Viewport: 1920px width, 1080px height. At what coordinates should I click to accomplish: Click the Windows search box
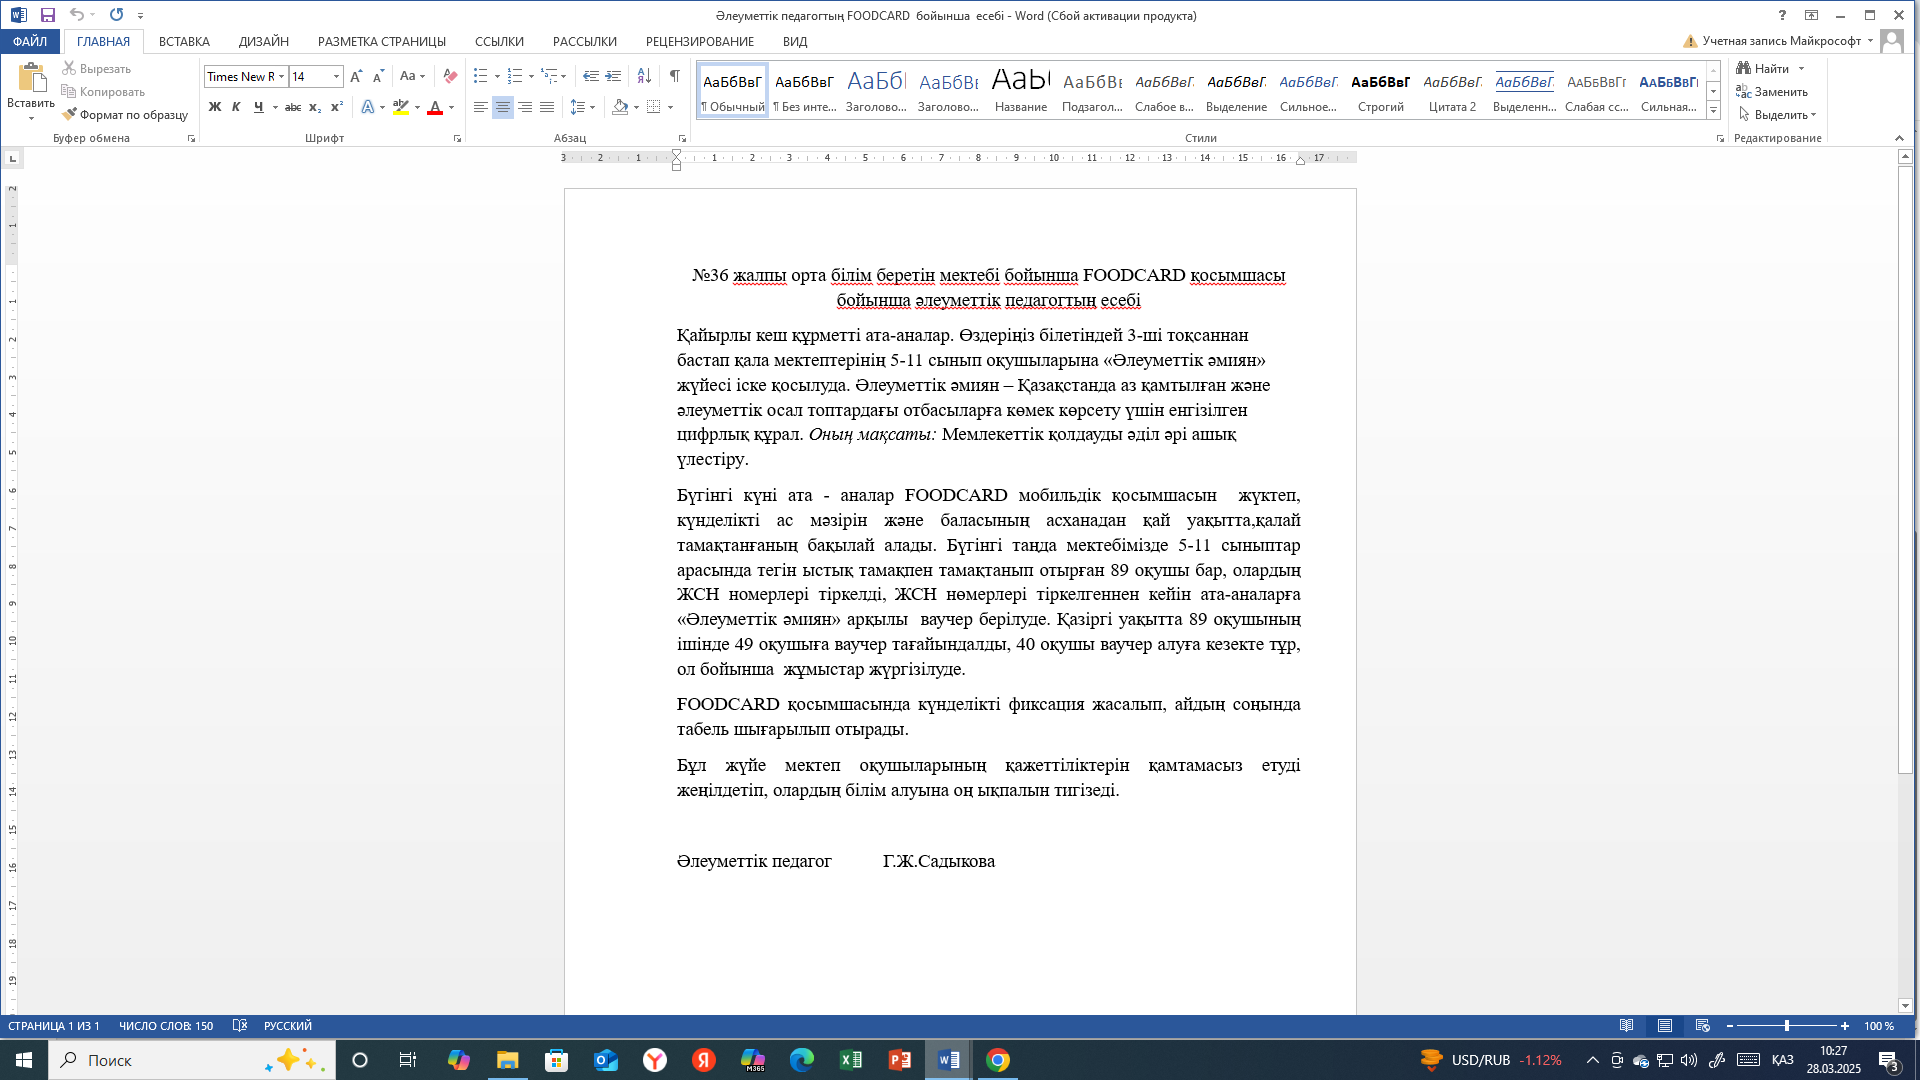192,1060
